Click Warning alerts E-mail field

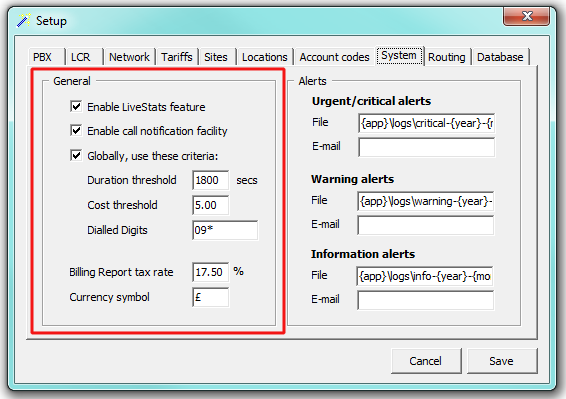(426, 225)
